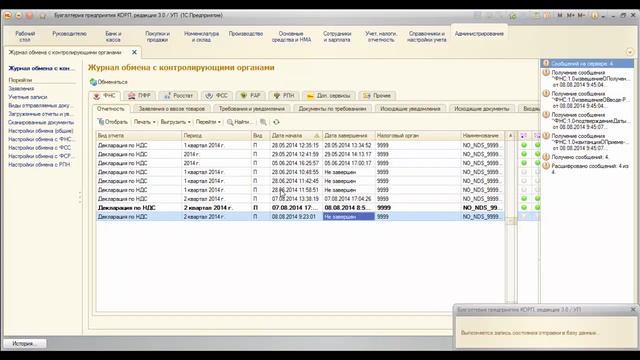The height and width of the screenshot is (360, 640).
Task: Click the refresh list icon in the toolbar
Action: pyautogui.click(x=276, y=122)
